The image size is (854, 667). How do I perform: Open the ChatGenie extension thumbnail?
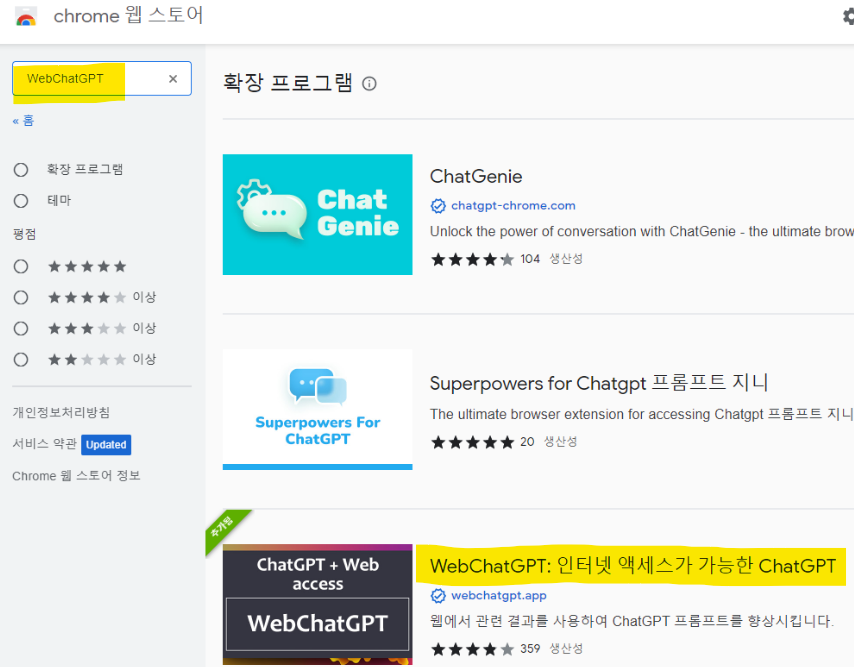tap(318, 215)
